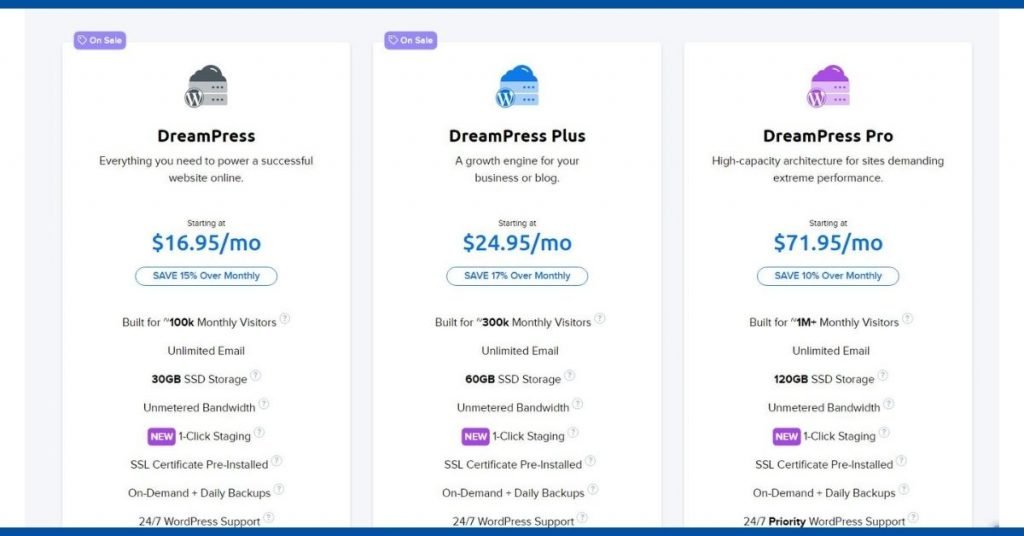Screen dimensions: 1024x536
Task: Open help icon beside 300k Monthly Visitors
Action: point(600,319)
